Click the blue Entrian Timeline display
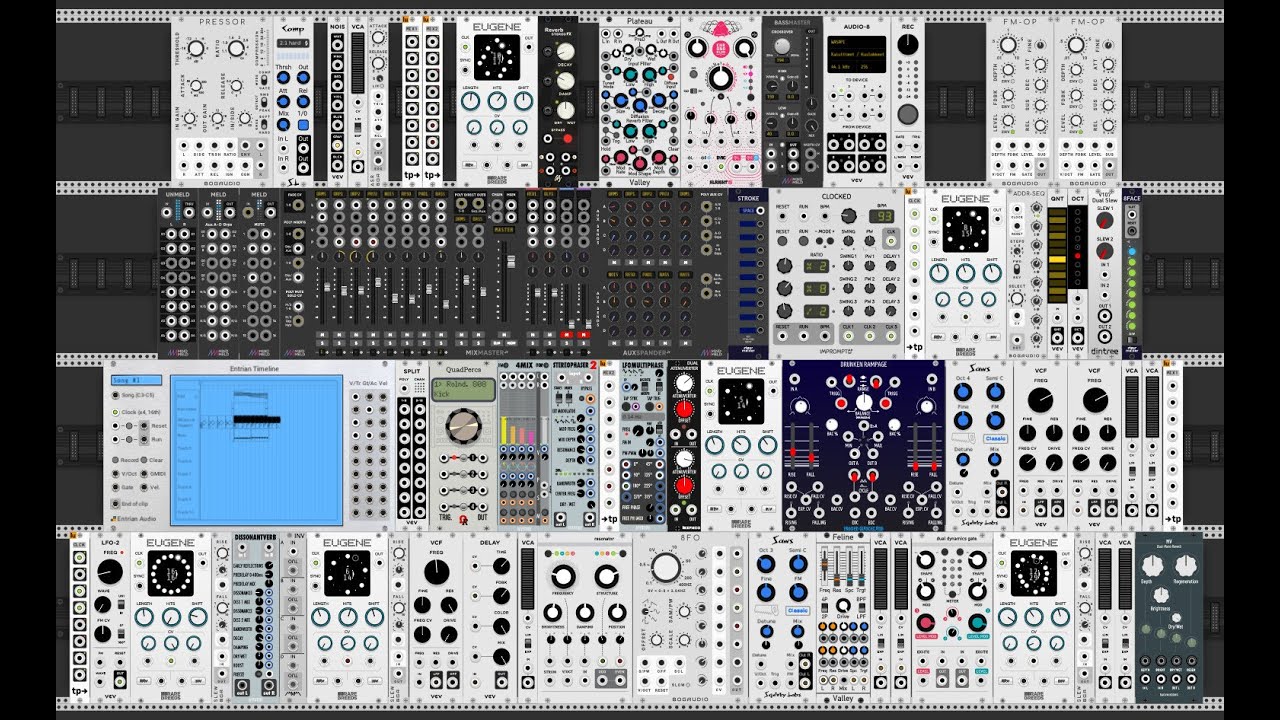The width and height of the screenshot is (1280, 720). click(256, 450)
